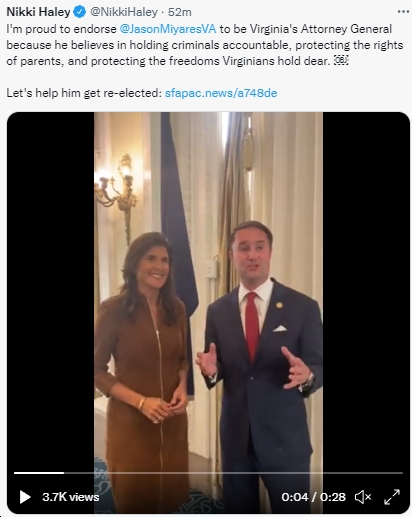The height and width of the screenshot is (517, 412).
Task: Click the played white portion of the progress bar
Action: 39,473
